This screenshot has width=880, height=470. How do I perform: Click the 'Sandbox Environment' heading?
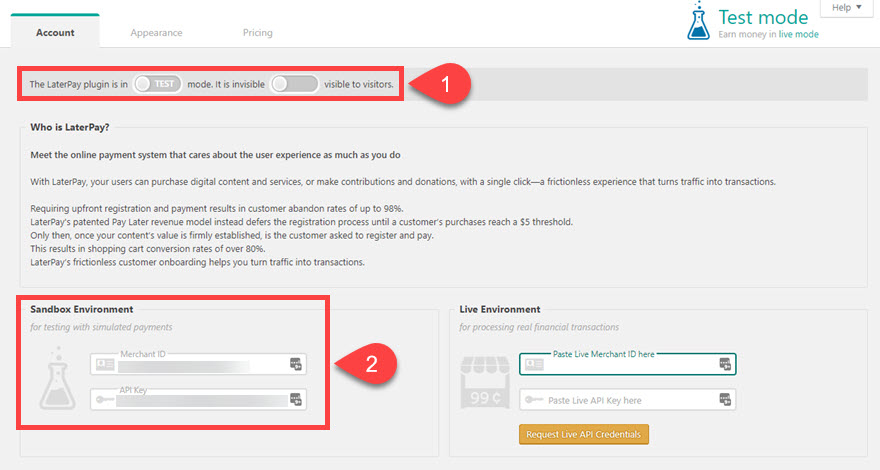tap(81, 309)
